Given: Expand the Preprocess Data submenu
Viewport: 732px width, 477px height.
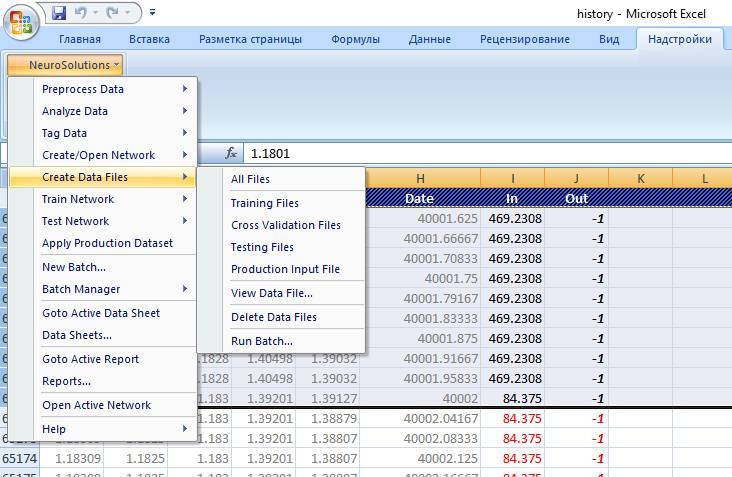Looking at the screenshot, I should tap(102, 89).
